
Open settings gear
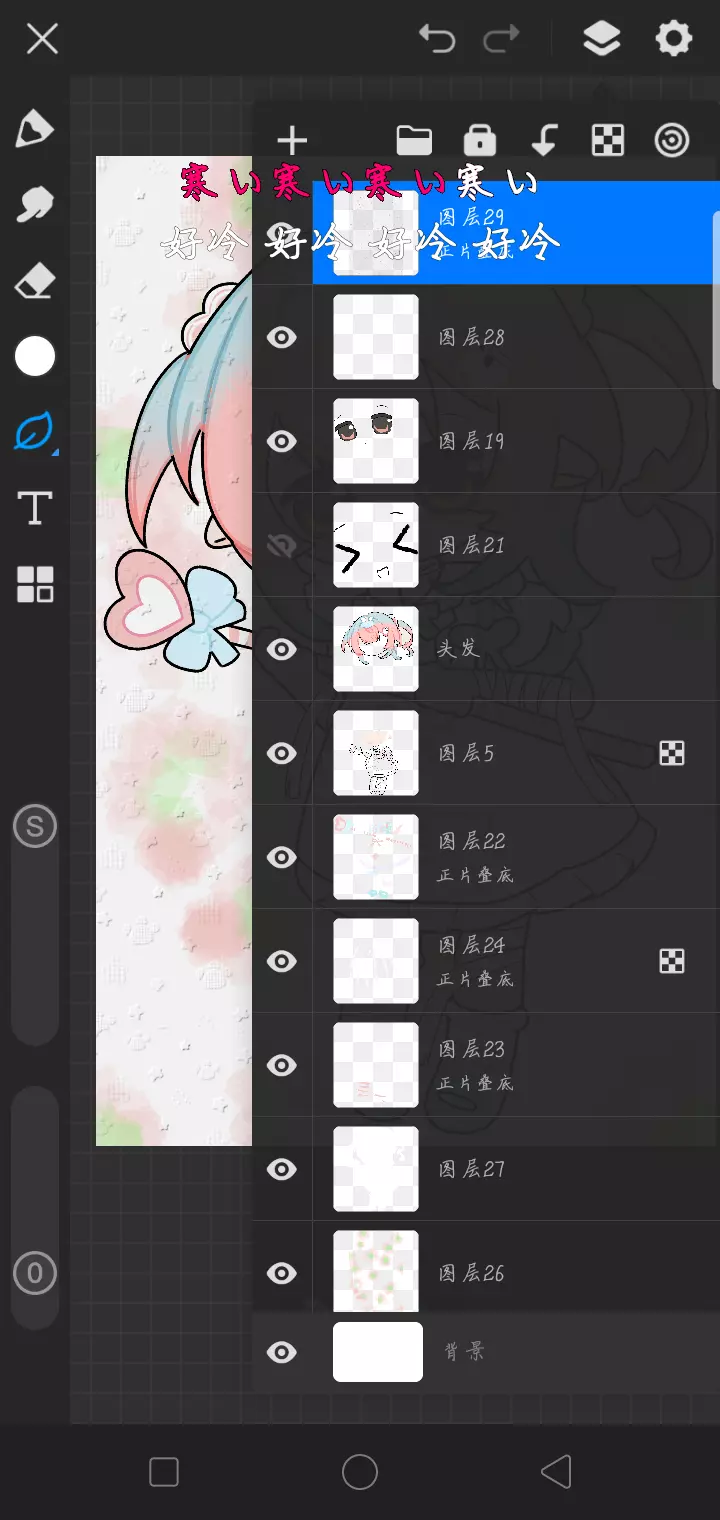coord(673,39)
